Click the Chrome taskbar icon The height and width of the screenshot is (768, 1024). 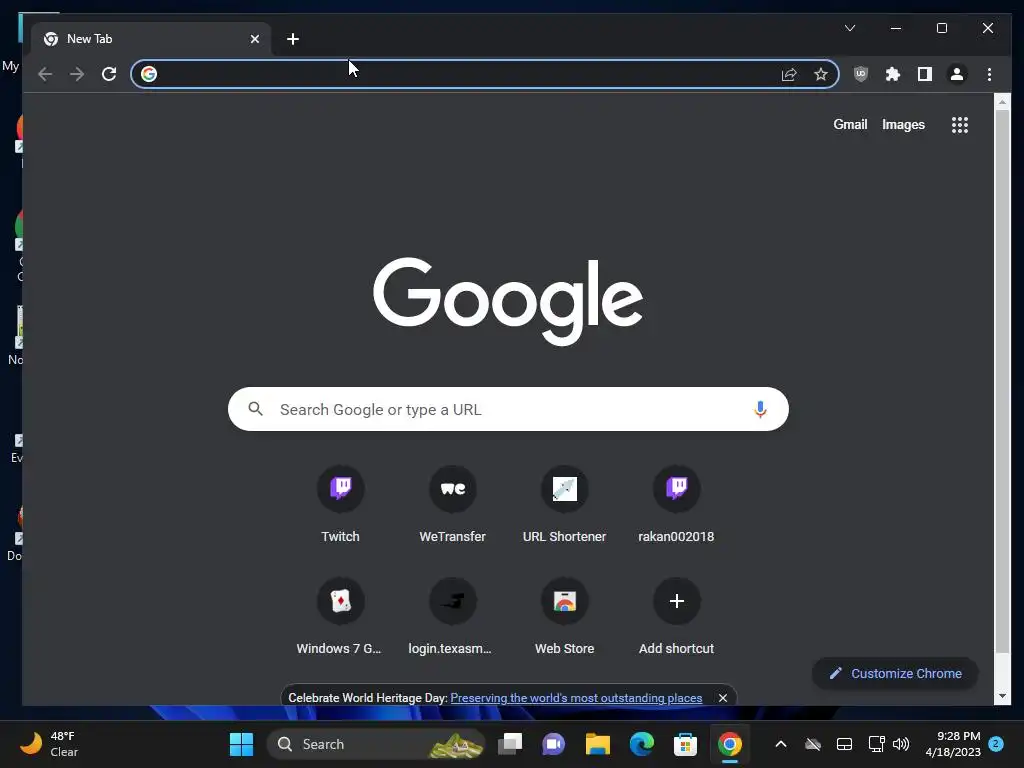click(729, 744)
